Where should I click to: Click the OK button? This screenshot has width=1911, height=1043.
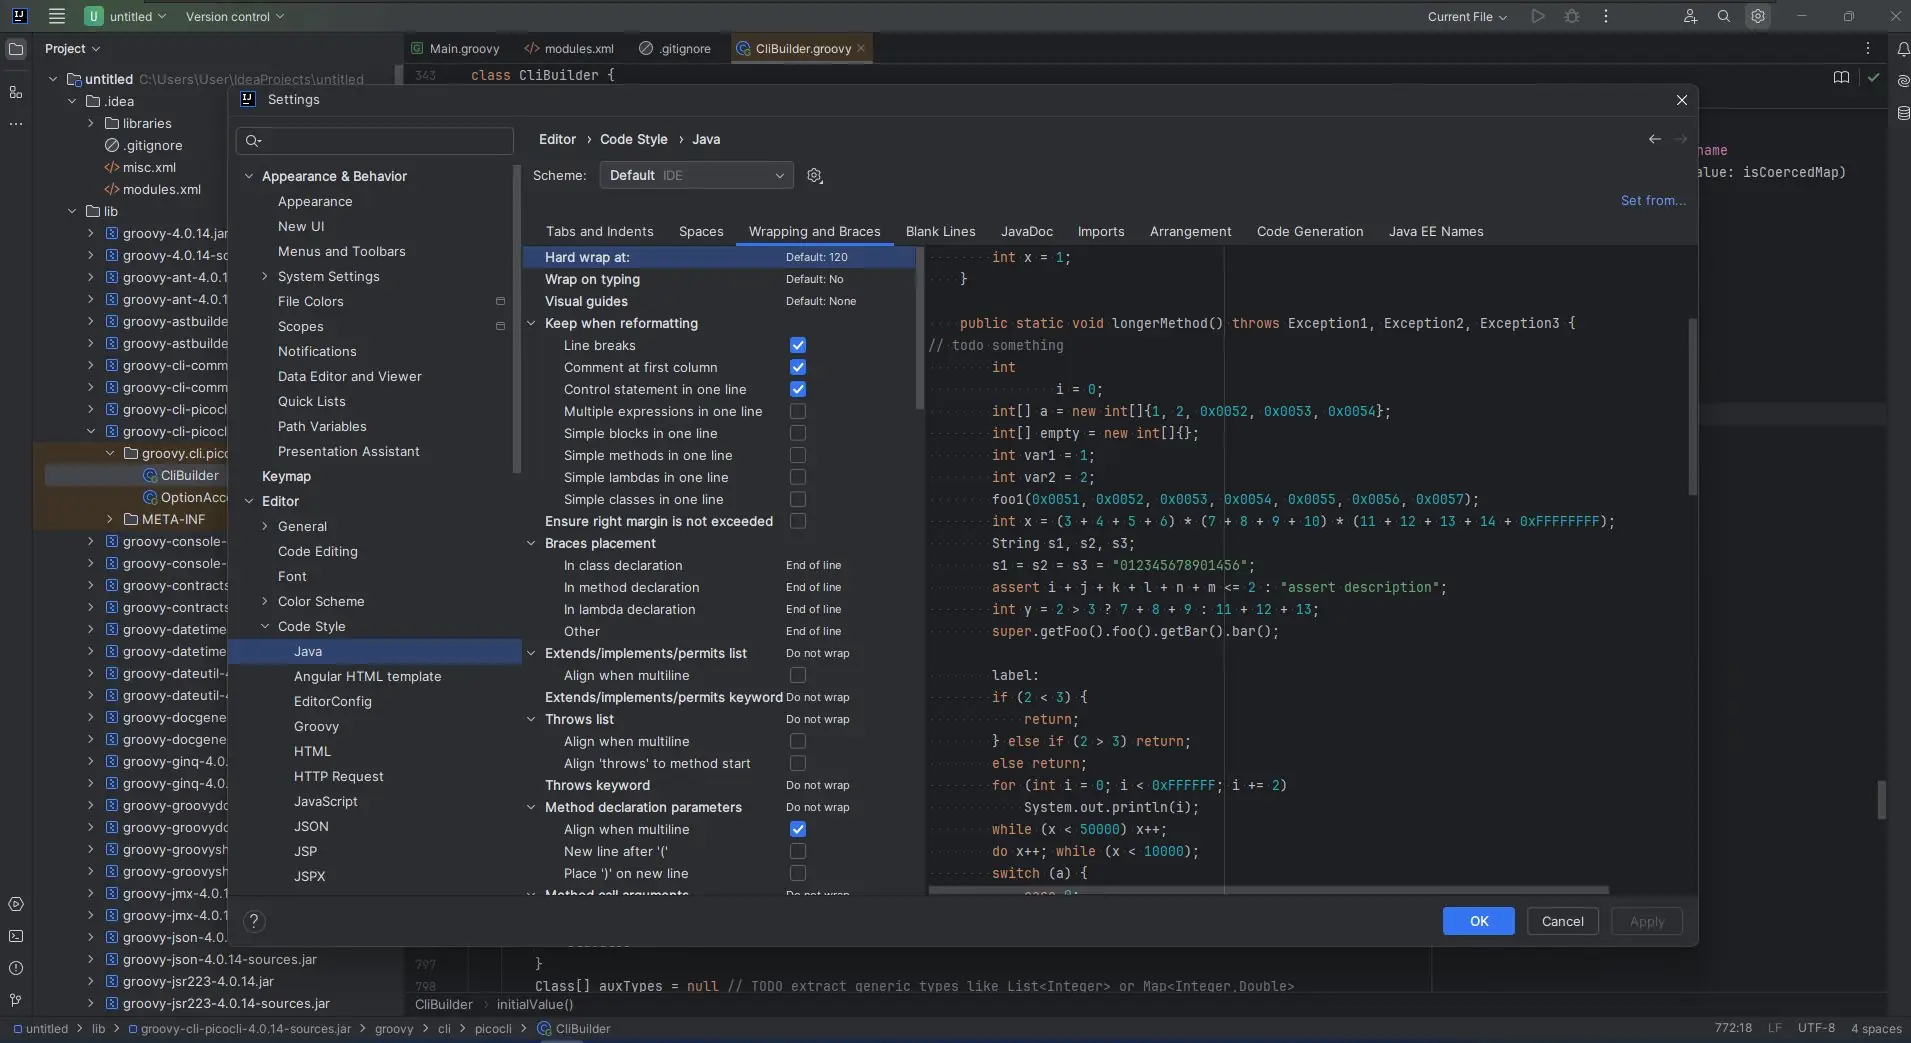1478,921
